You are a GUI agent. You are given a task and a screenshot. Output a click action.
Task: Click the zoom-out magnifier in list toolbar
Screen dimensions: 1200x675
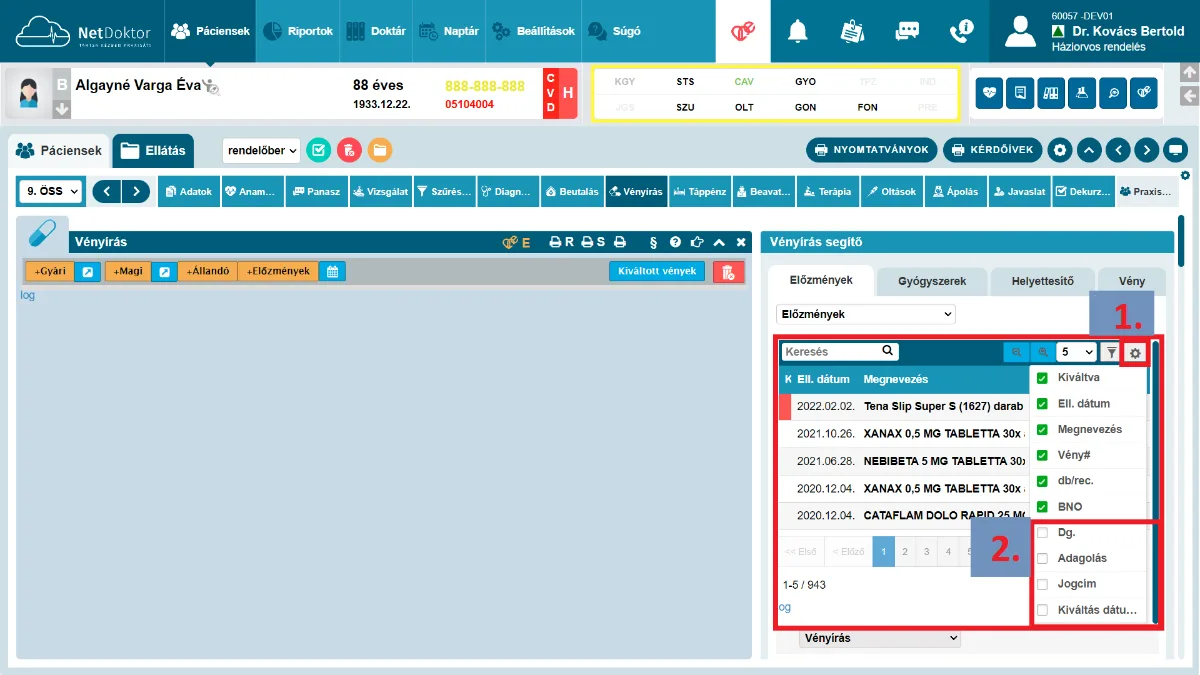point(1016,352)
